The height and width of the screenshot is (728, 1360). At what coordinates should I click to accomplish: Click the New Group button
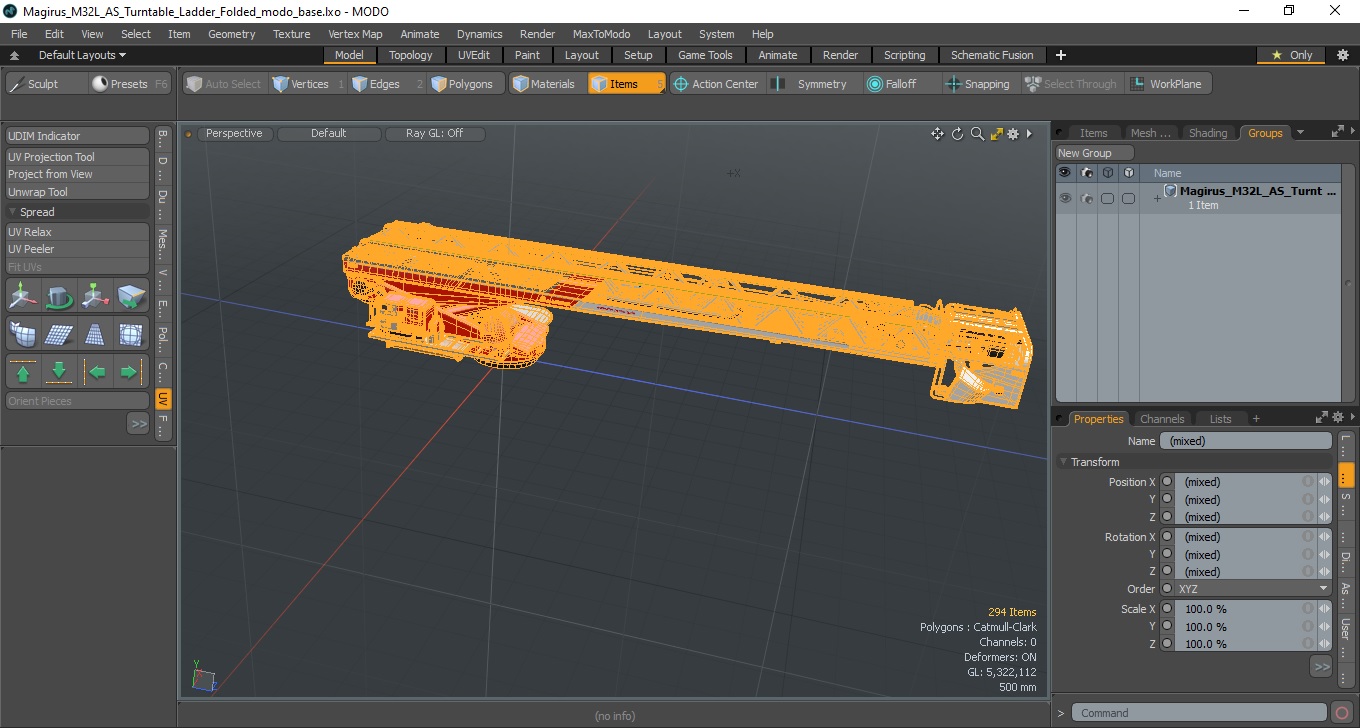[x=1095, y=153]
